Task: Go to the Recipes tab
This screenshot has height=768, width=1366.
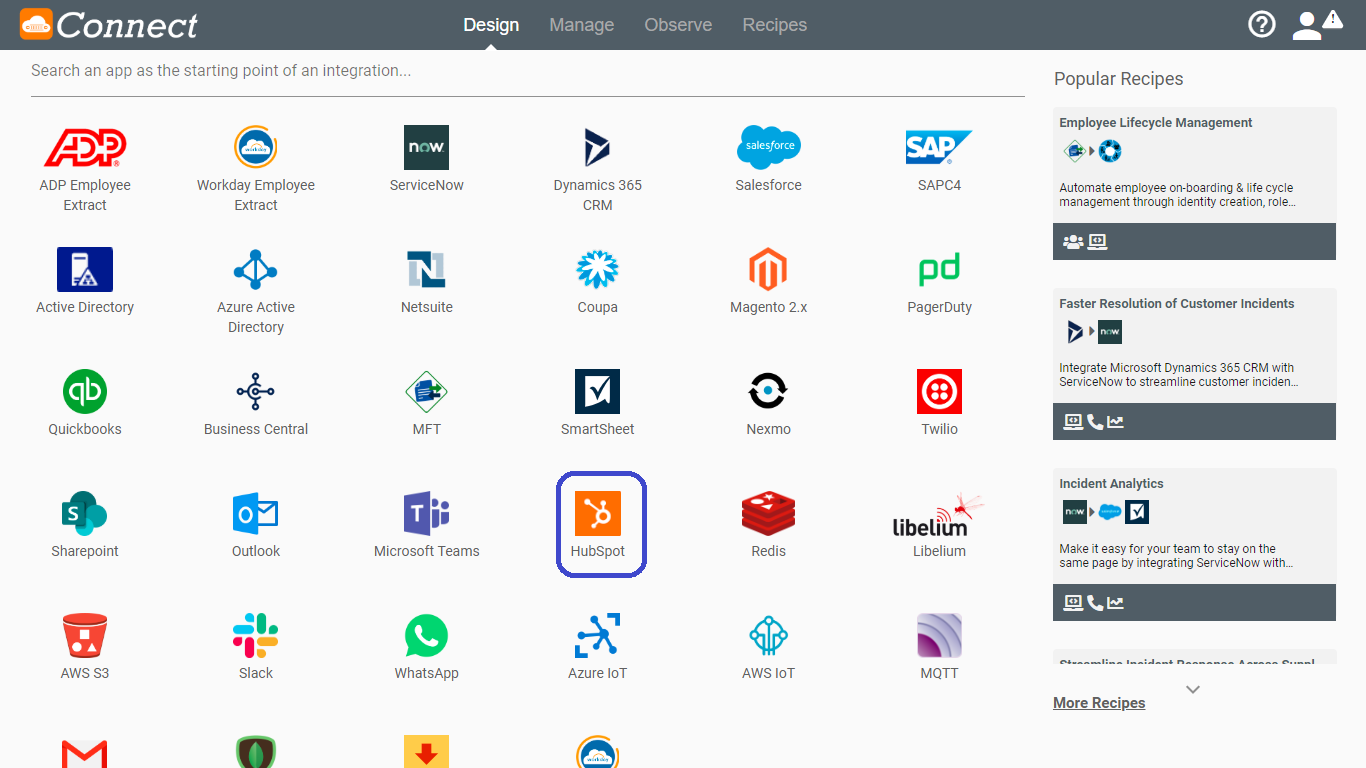Action: tap(775, 25)
